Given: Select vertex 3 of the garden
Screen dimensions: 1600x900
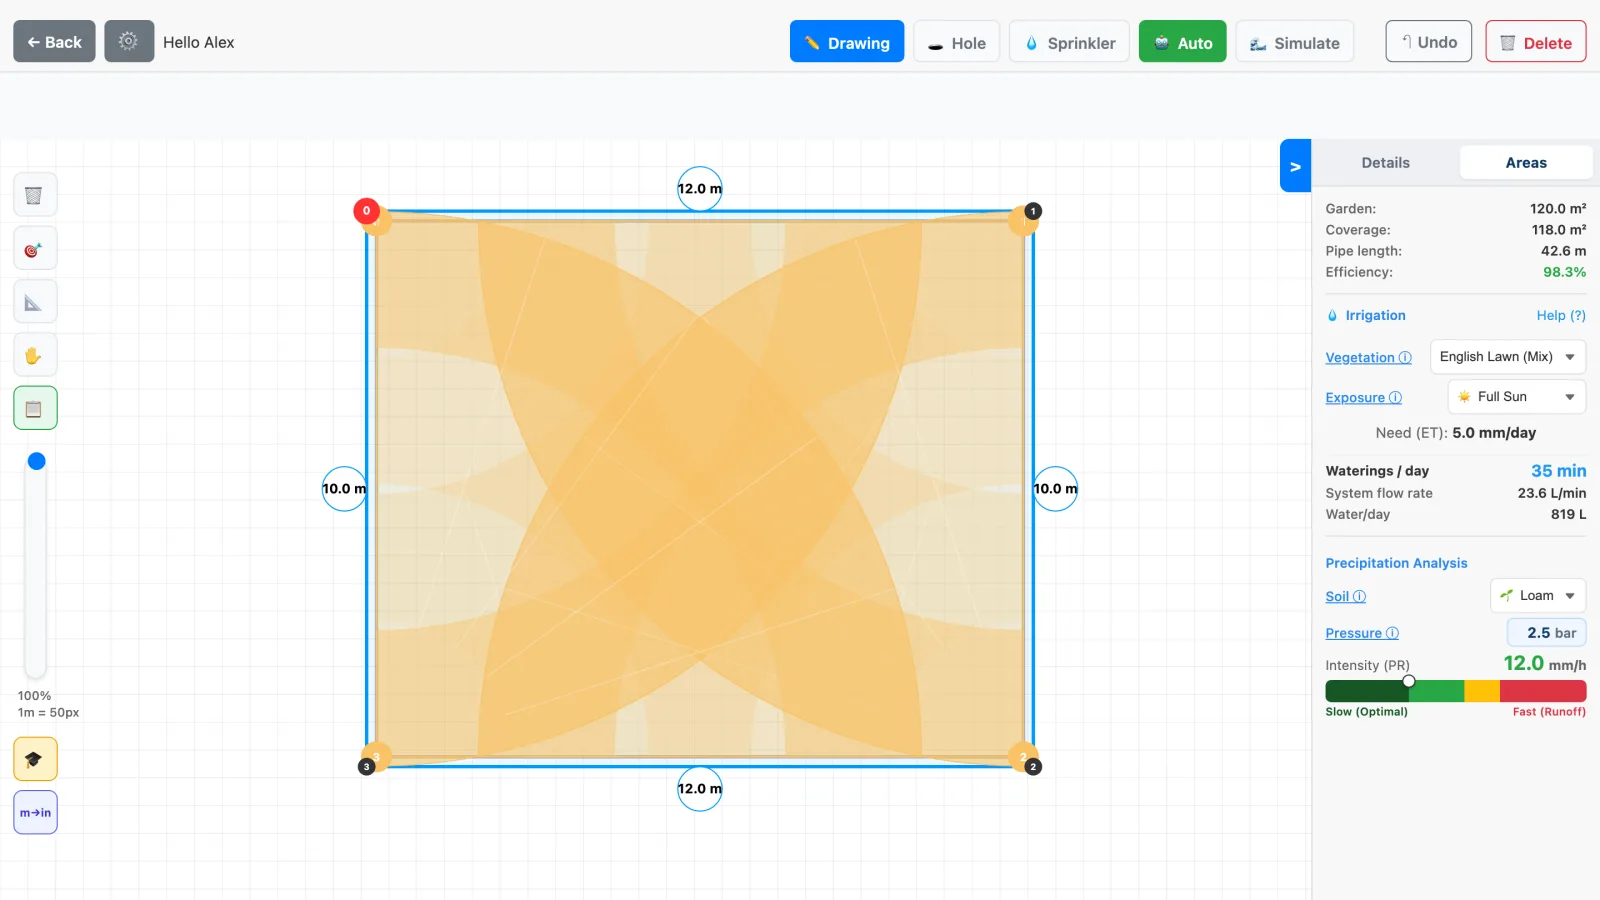Looking at the screenshot, I should (x=366, y=767).
